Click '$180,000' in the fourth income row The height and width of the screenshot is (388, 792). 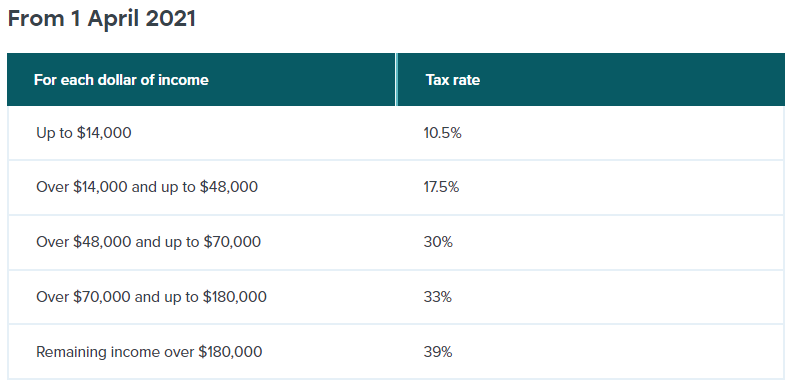tap(235, 297)
